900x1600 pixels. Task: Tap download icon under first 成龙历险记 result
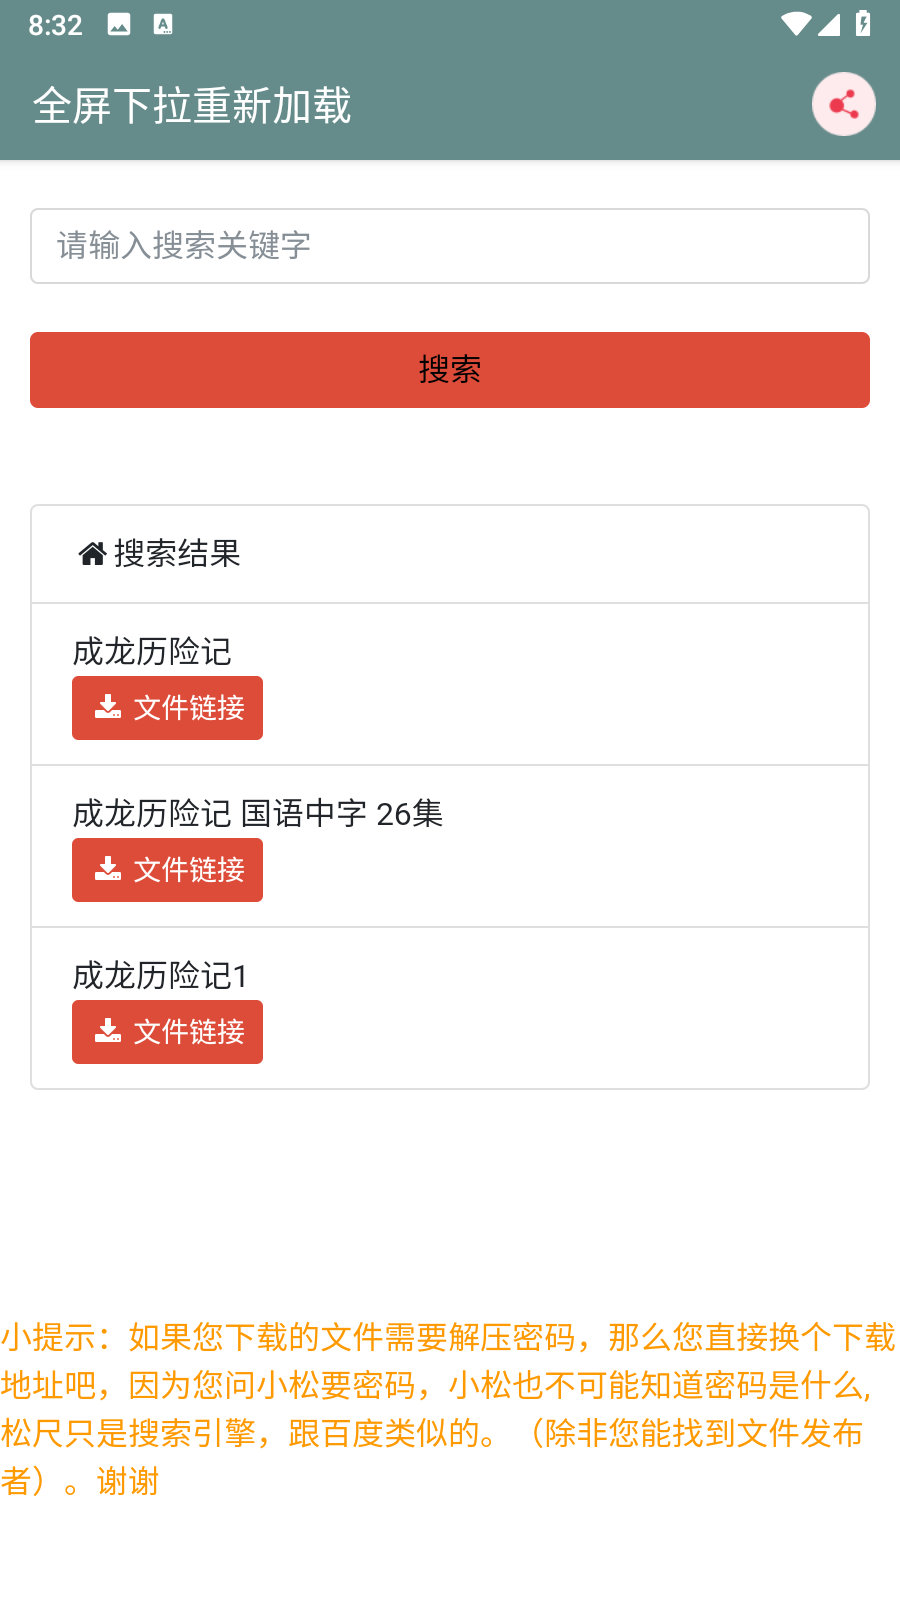coord(108,707)
